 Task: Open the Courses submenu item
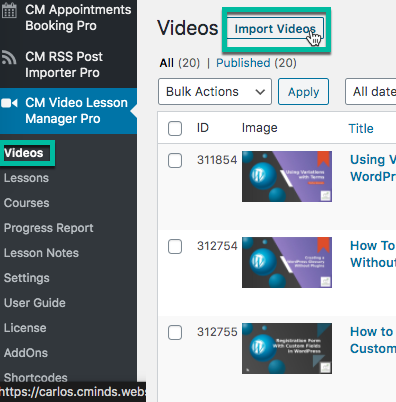(x=27, y=203)
